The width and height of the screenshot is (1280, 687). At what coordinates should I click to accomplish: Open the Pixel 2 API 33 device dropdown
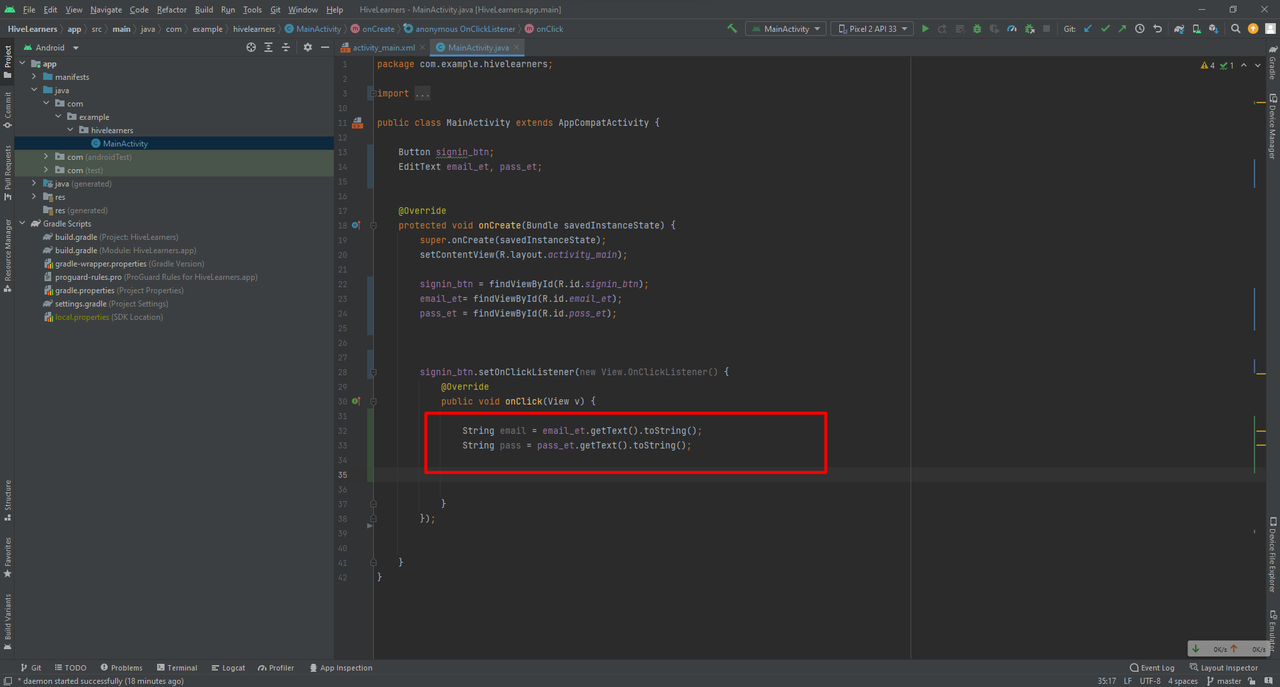coord(873,29)
